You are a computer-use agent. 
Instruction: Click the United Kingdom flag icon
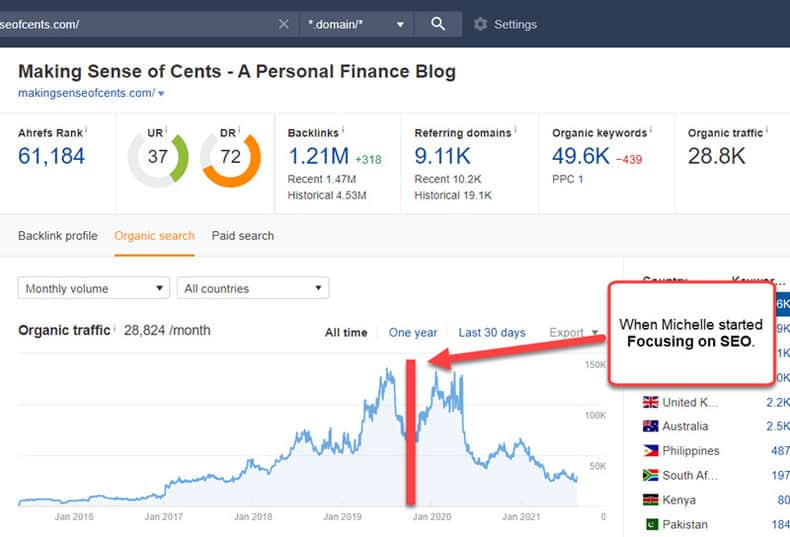650,402
